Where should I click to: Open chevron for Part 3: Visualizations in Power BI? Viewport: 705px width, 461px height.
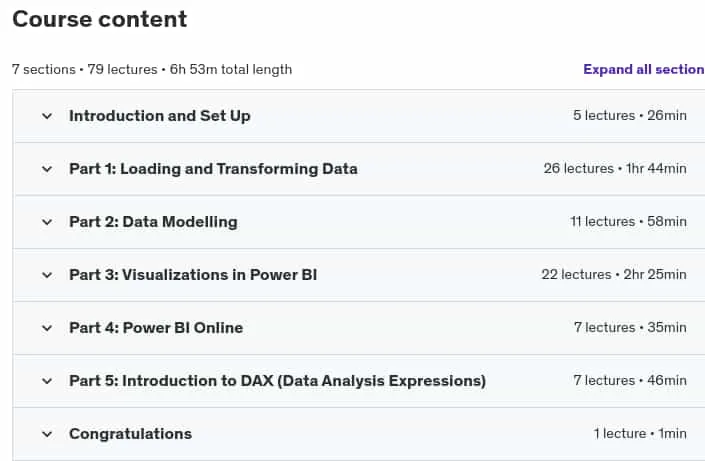[x=47, y=275]
